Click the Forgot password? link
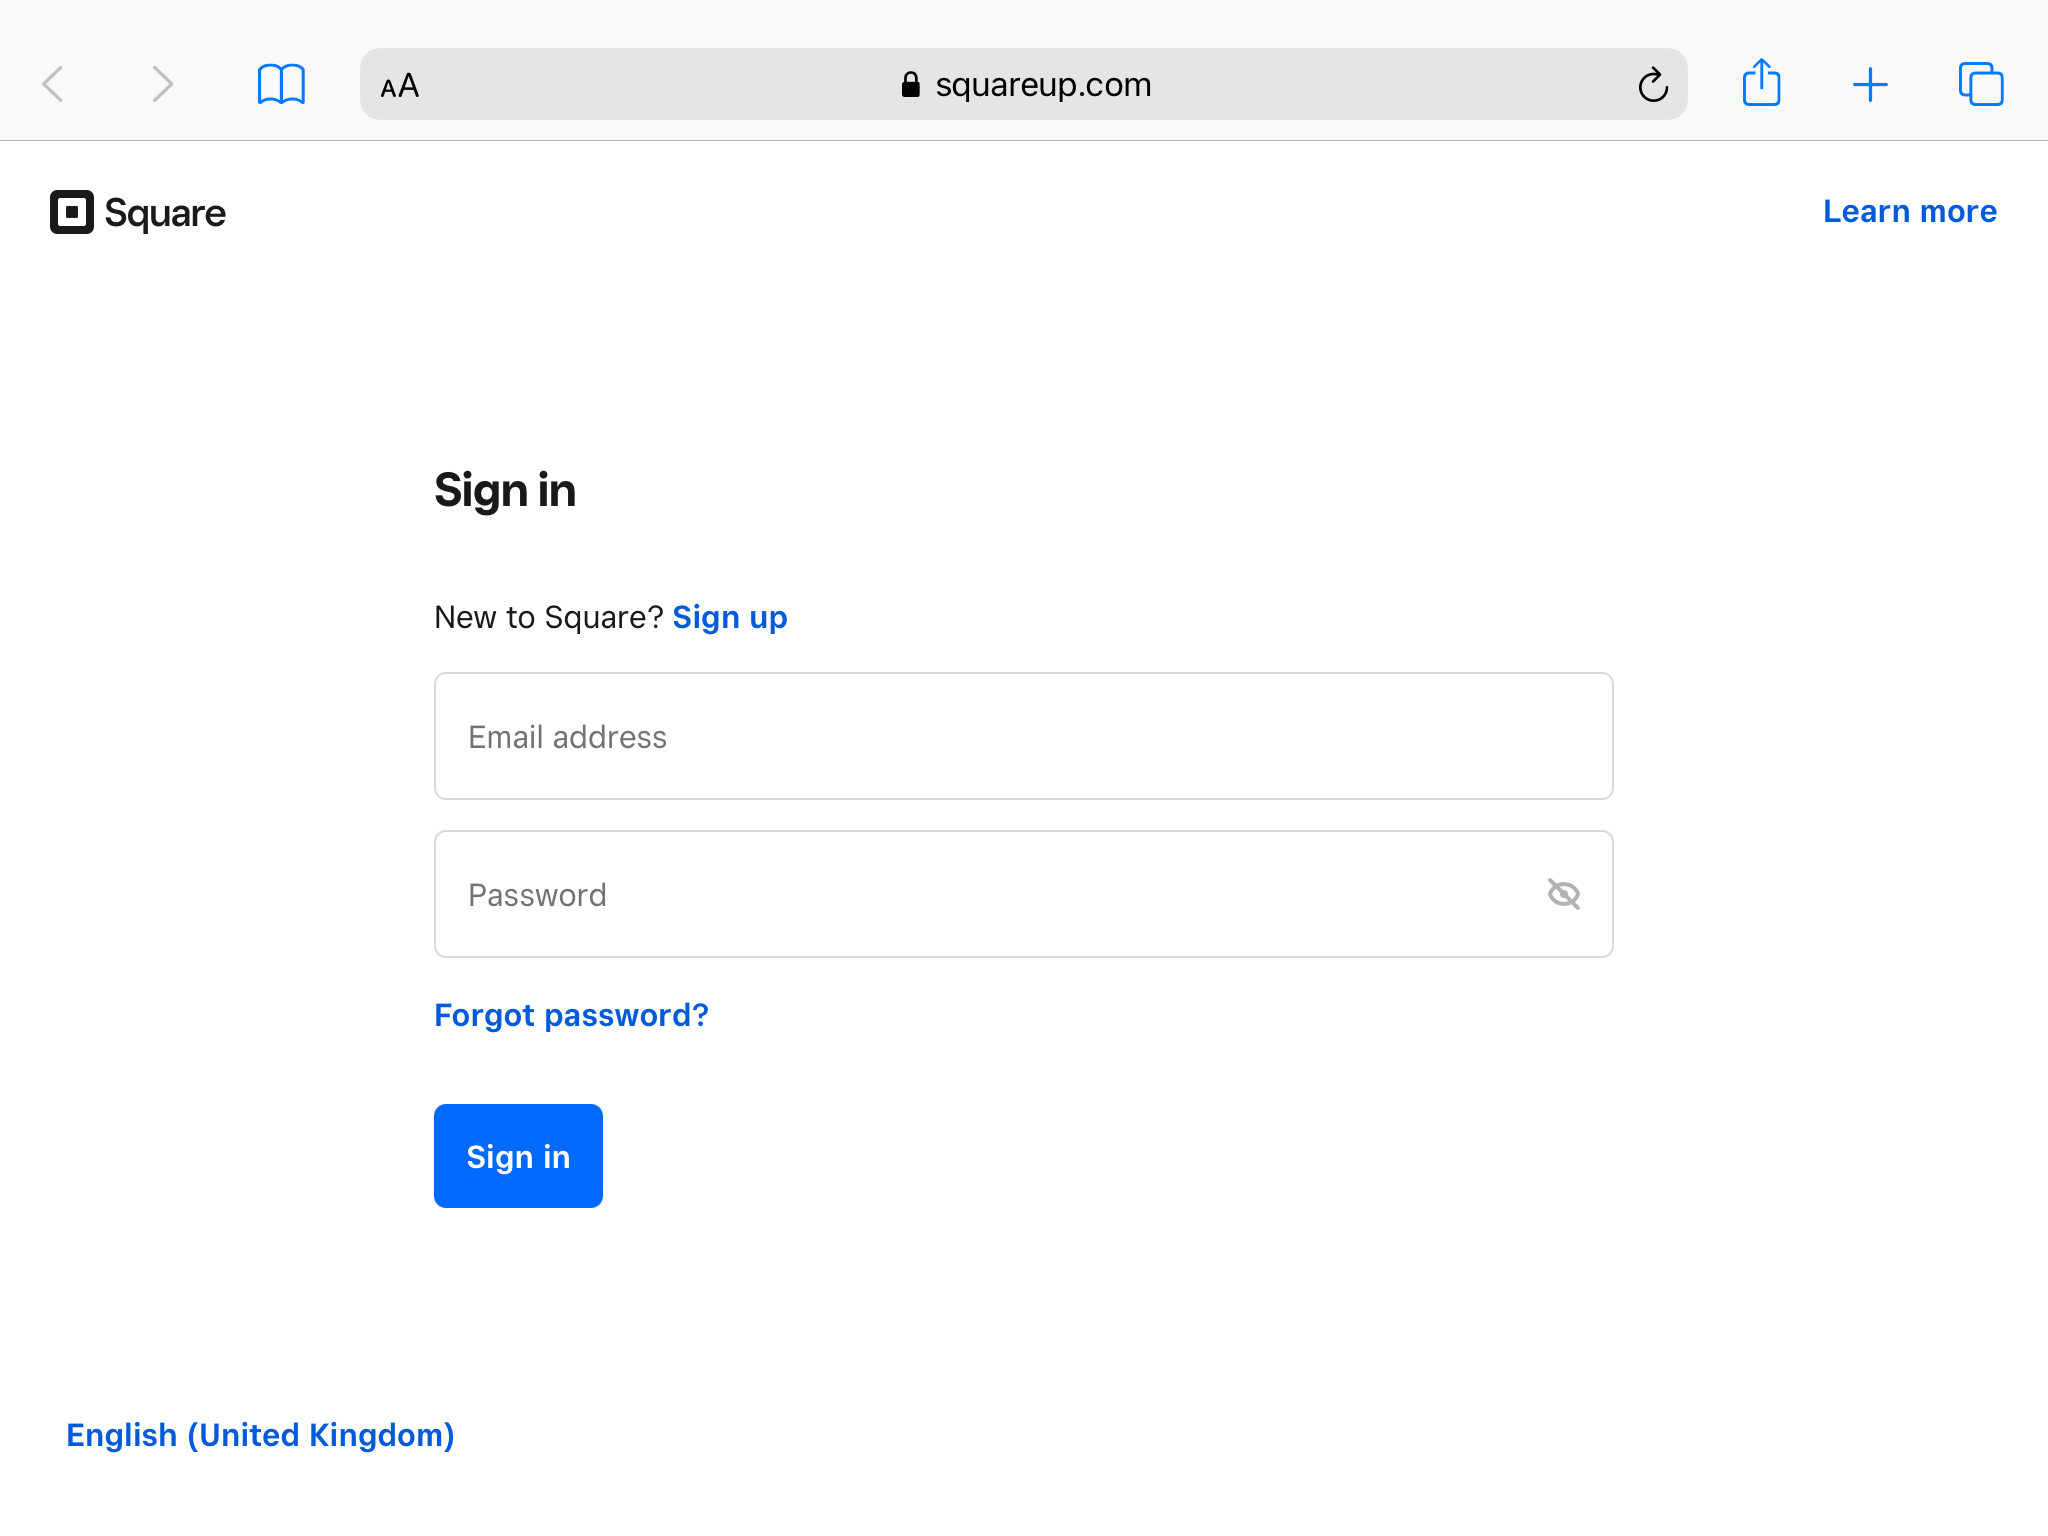 571,1015
